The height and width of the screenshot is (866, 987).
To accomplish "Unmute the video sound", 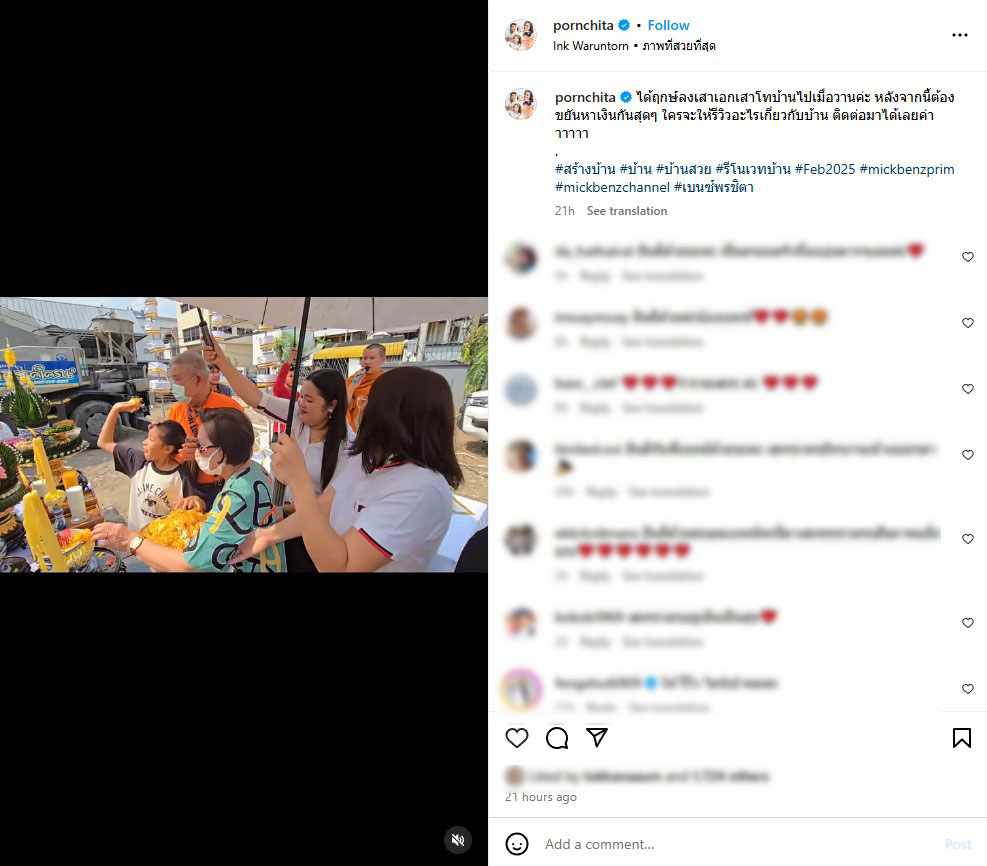I will (458, 840).
